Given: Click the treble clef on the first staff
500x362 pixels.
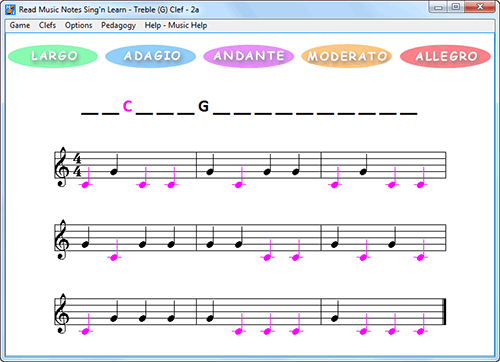Looking at the screenshot, I should tap(62, 167).
